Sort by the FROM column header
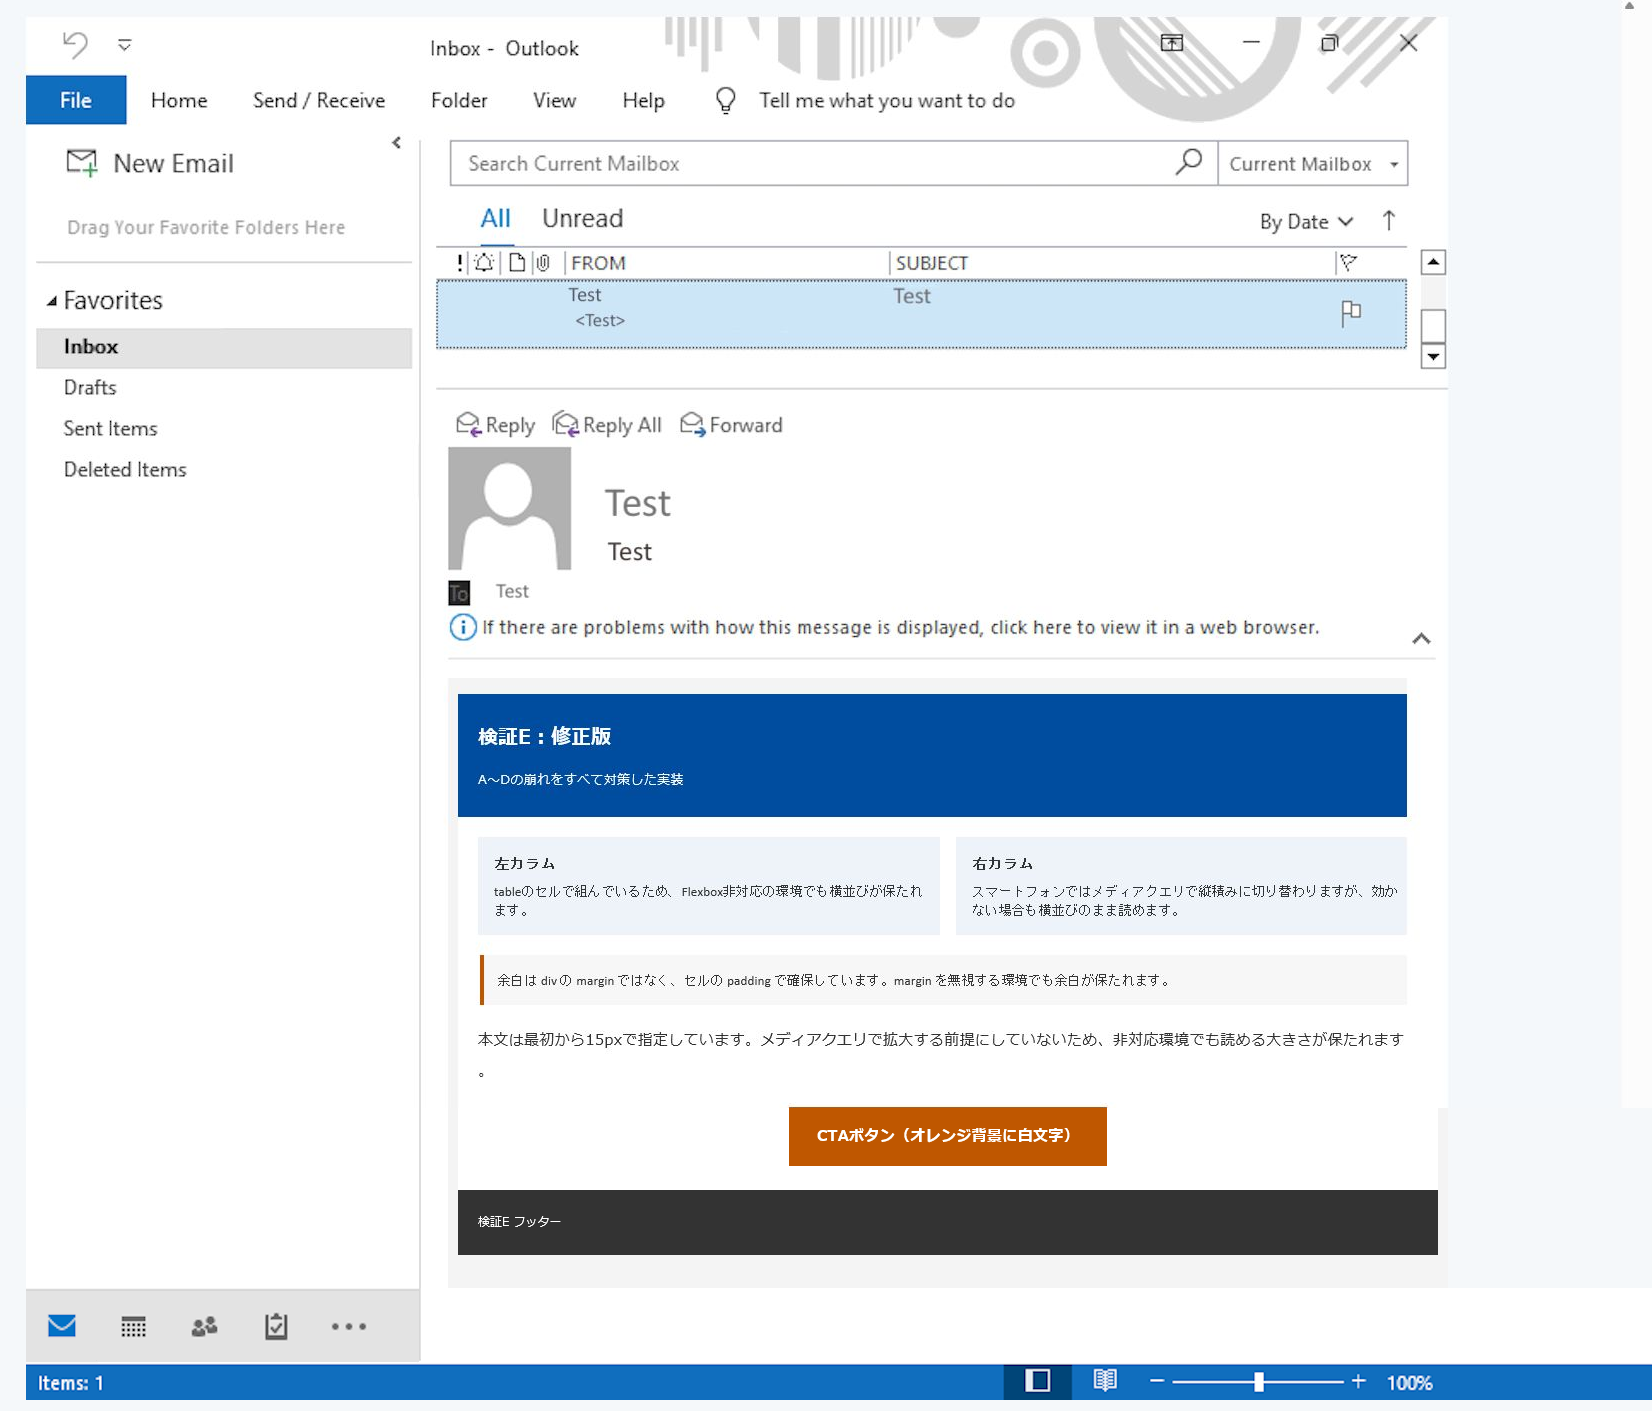Image resolution: width=1652 pixels, height=1411 pixels. click(x=599, y=263)
